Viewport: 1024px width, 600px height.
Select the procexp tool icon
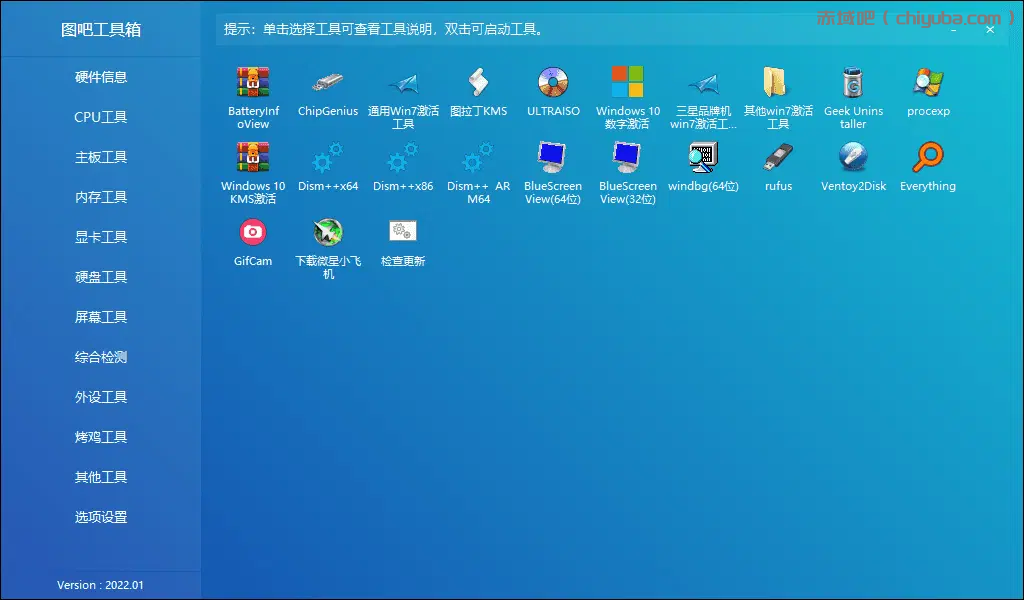928,83
